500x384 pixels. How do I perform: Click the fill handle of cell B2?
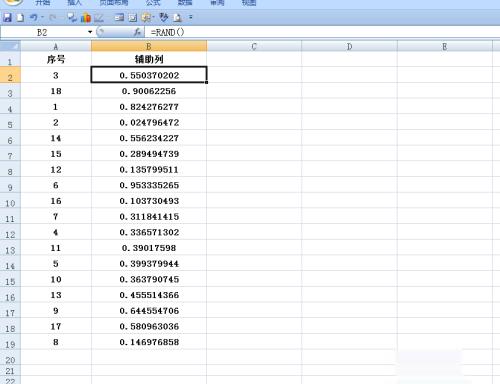click(x=207, y=82)
